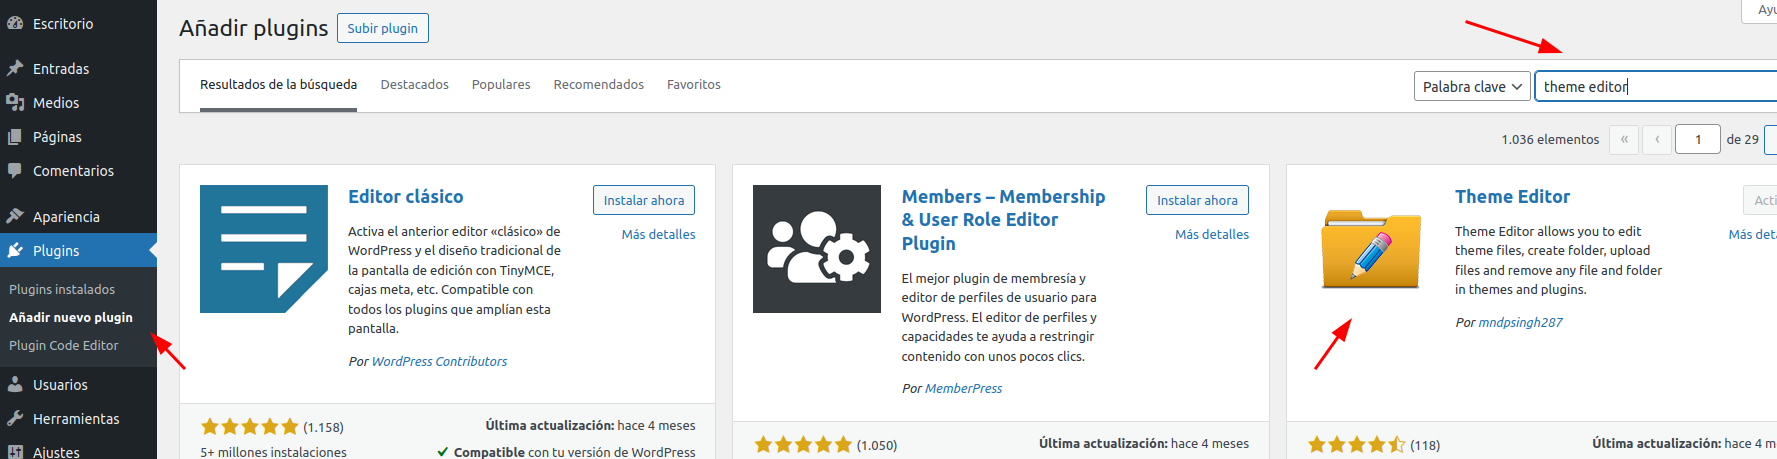The image size is (1777, 459).
Task: Click the Theme Editor star rating
Action: tap(1357, 444)
